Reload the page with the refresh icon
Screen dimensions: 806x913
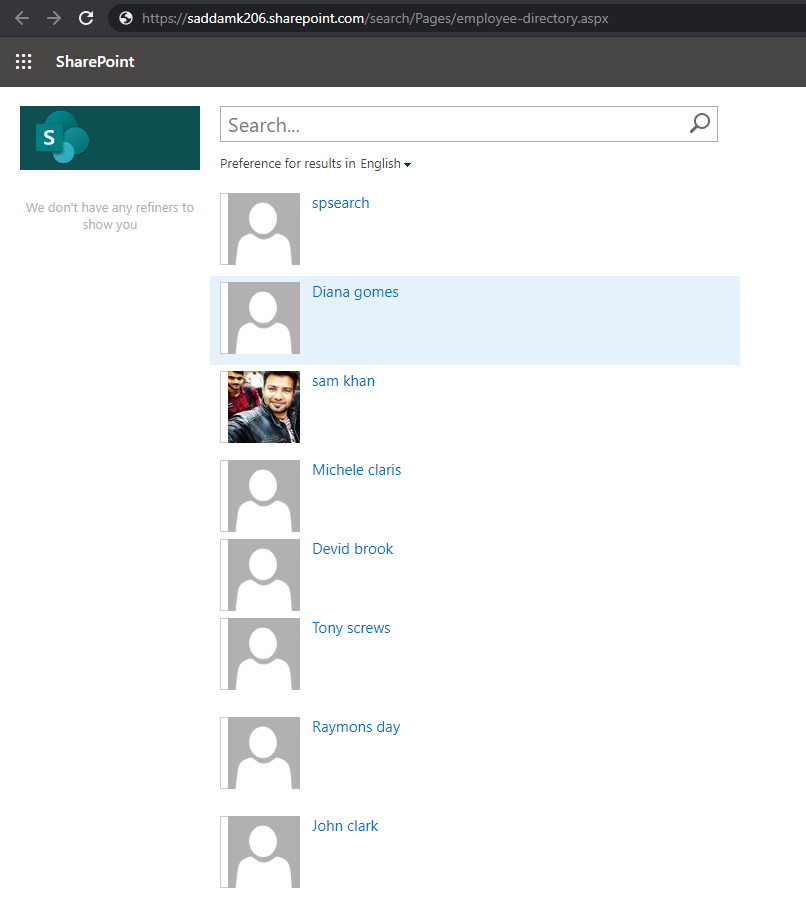pyautogui.click(x=86, y=19)
